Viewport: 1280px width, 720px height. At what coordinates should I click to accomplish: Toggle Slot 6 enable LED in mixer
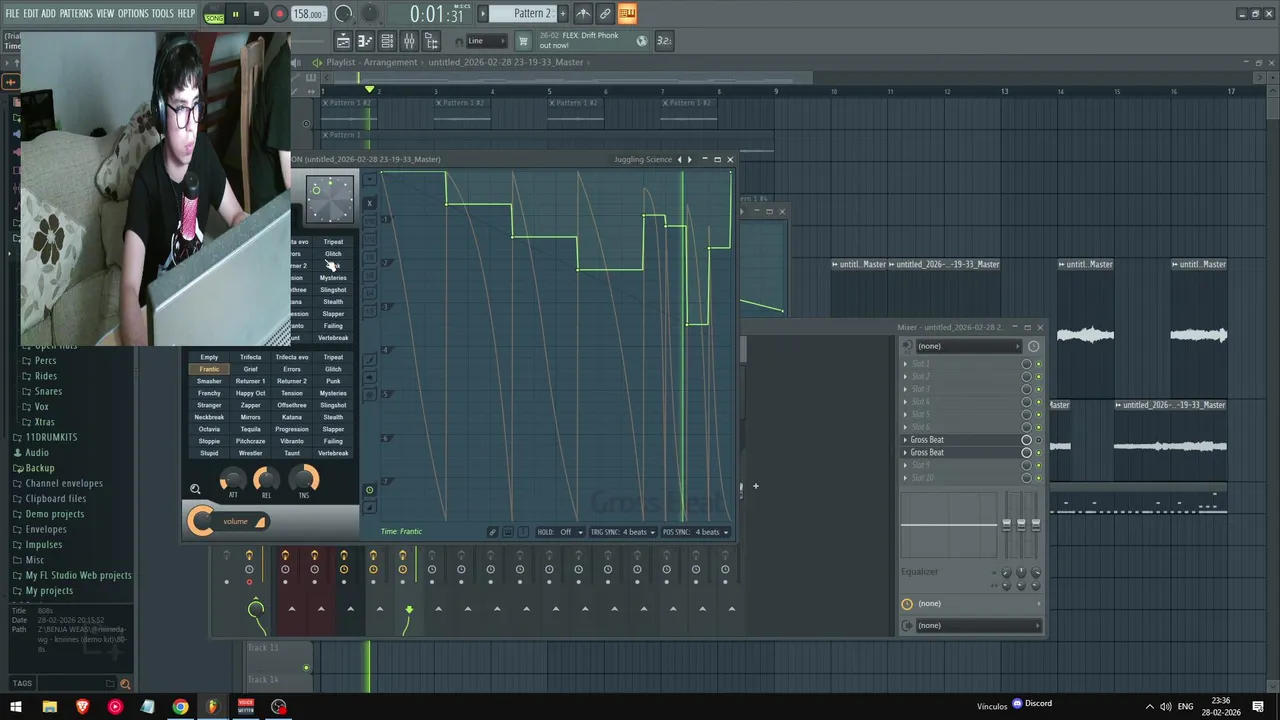pyautogui.click(x=1038, y=428)
